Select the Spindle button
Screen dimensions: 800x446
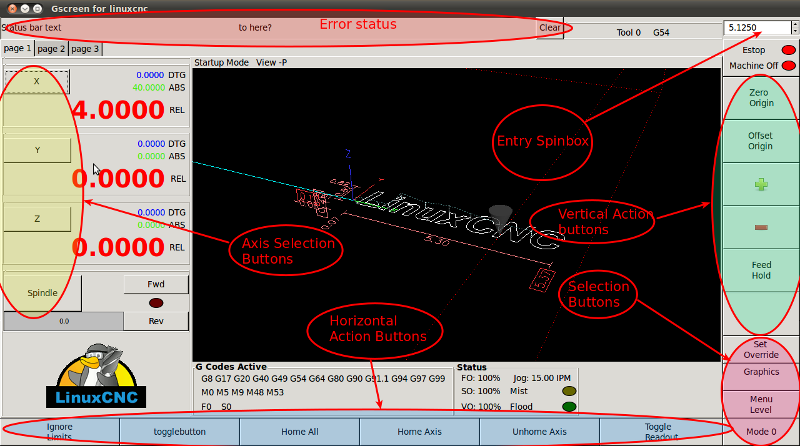click(42, 293)
